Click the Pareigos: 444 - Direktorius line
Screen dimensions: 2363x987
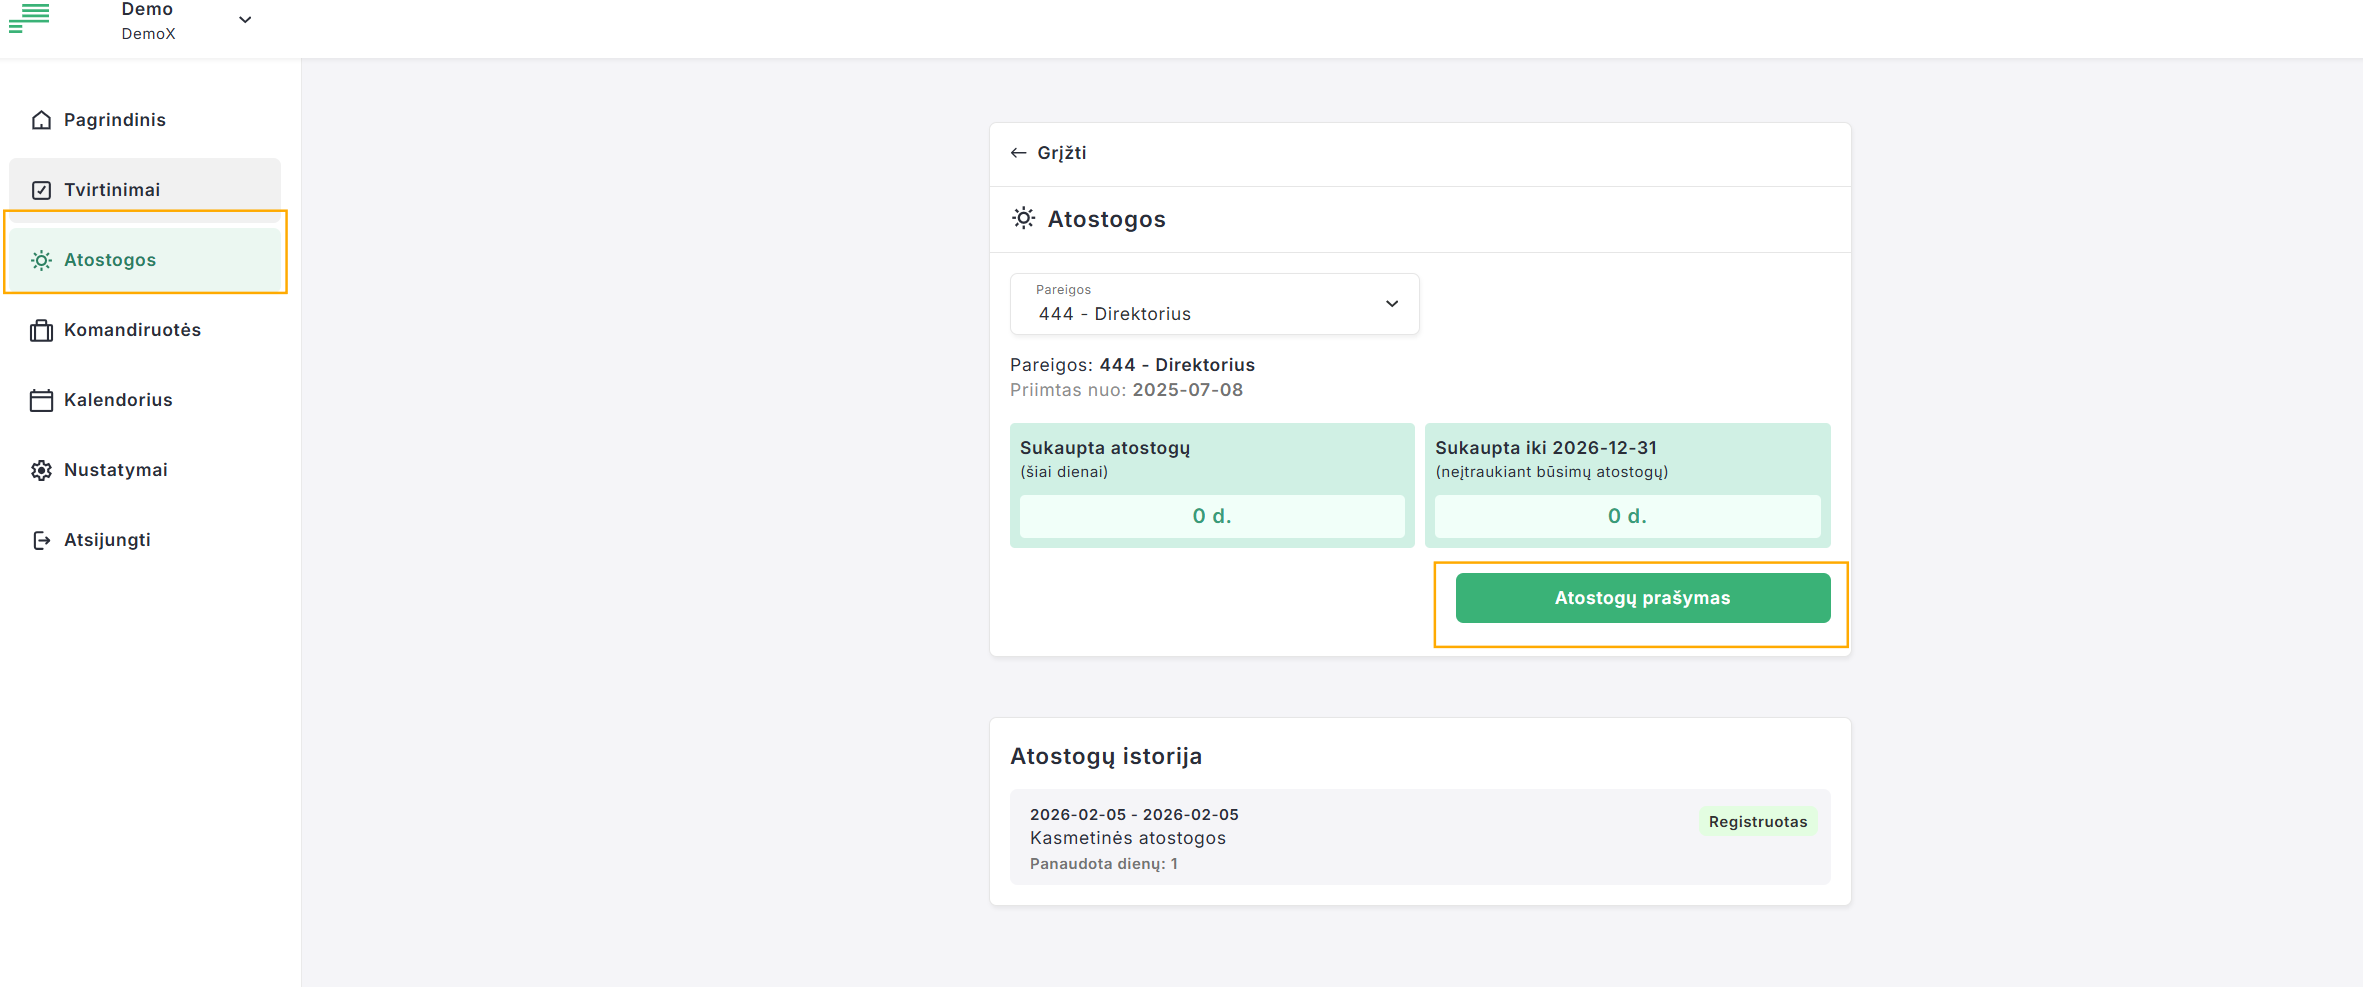pos(1132,365)
